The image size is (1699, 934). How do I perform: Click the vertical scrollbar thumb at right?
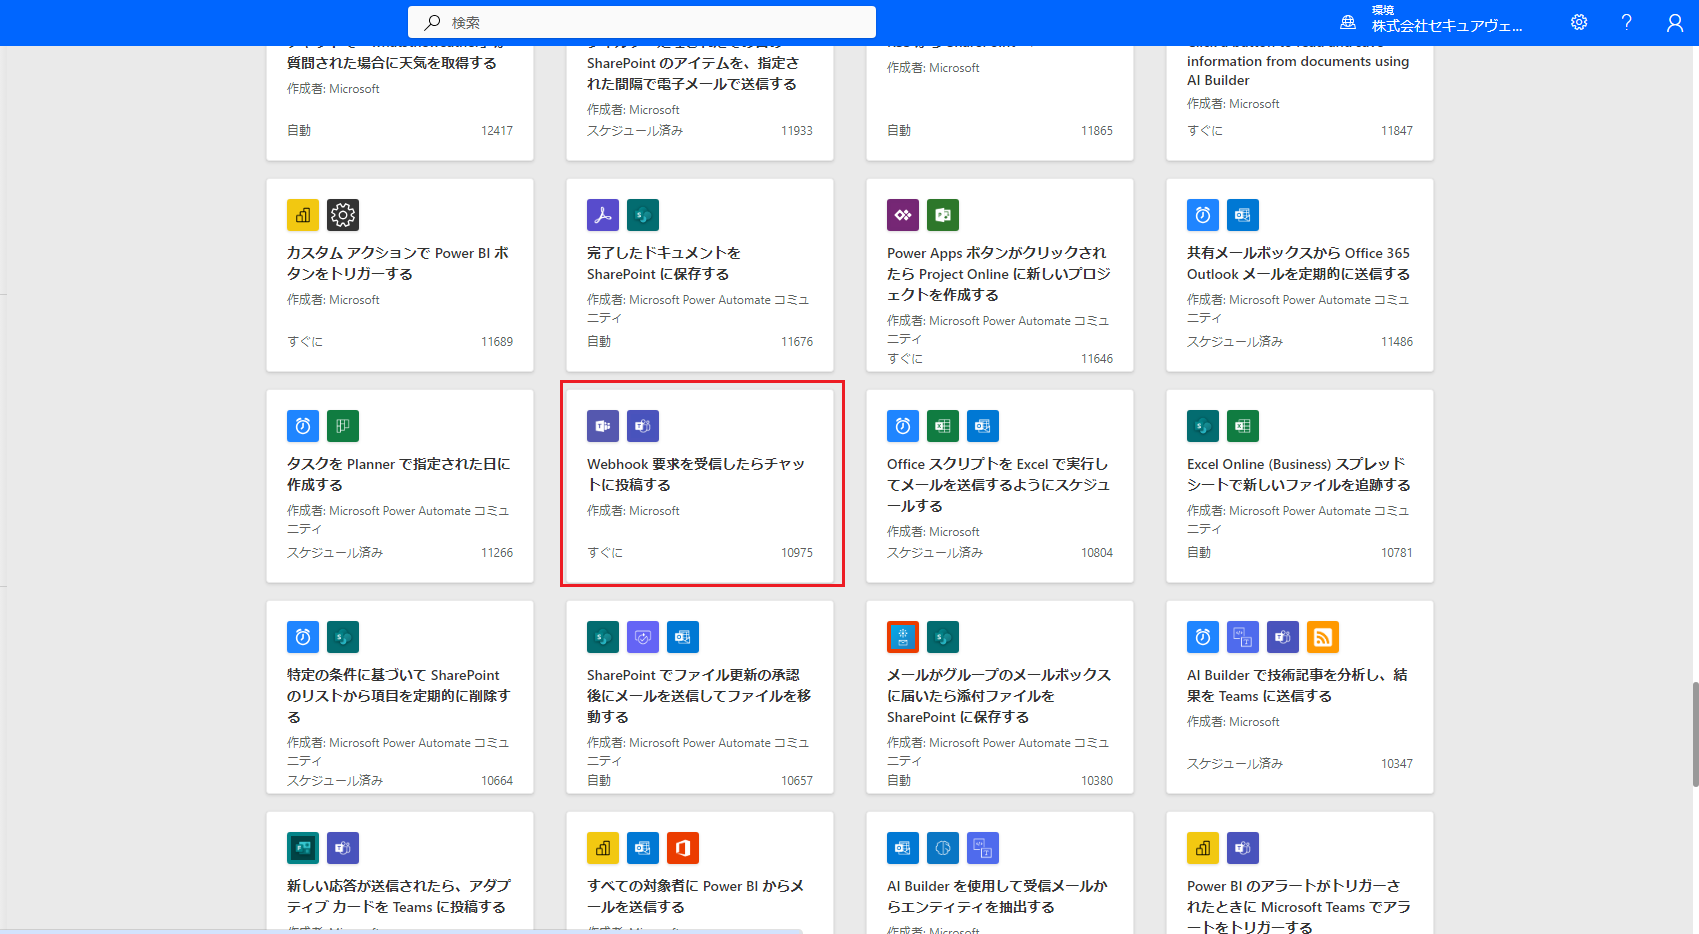(x=1695, y=735)
